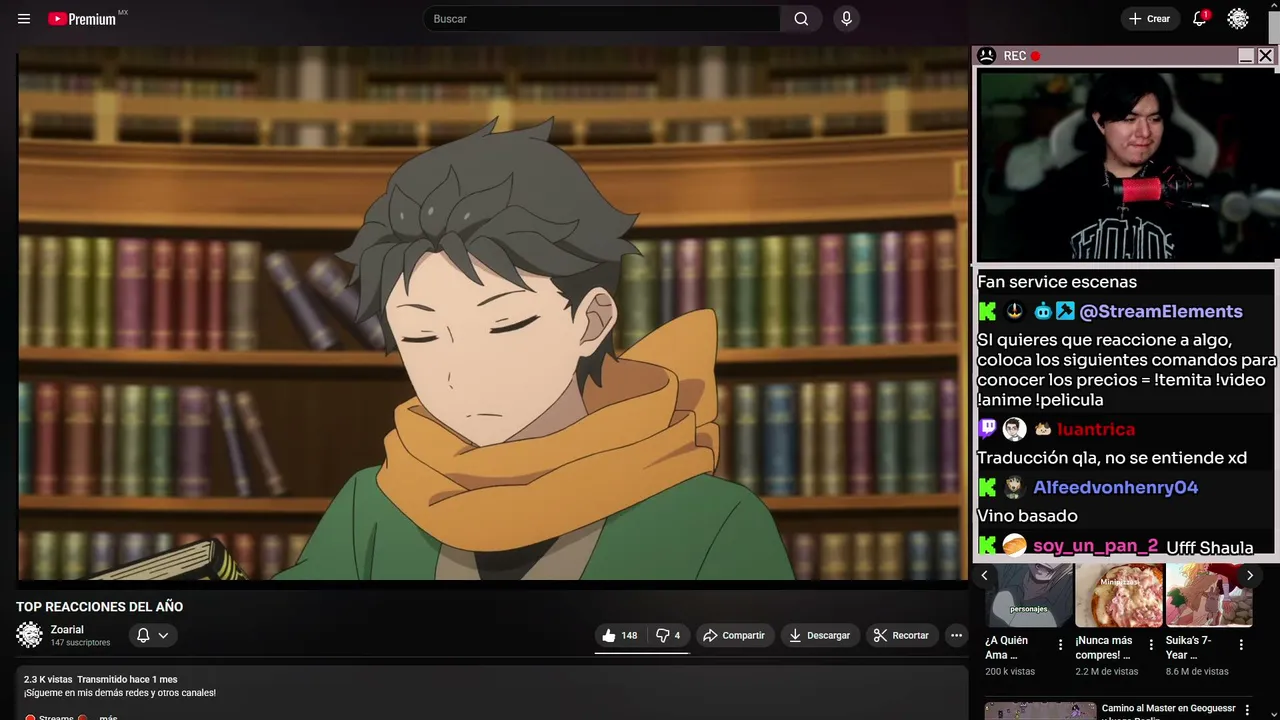
Task: Click the "200 k vistas" text
Action: pos(1010,672)
